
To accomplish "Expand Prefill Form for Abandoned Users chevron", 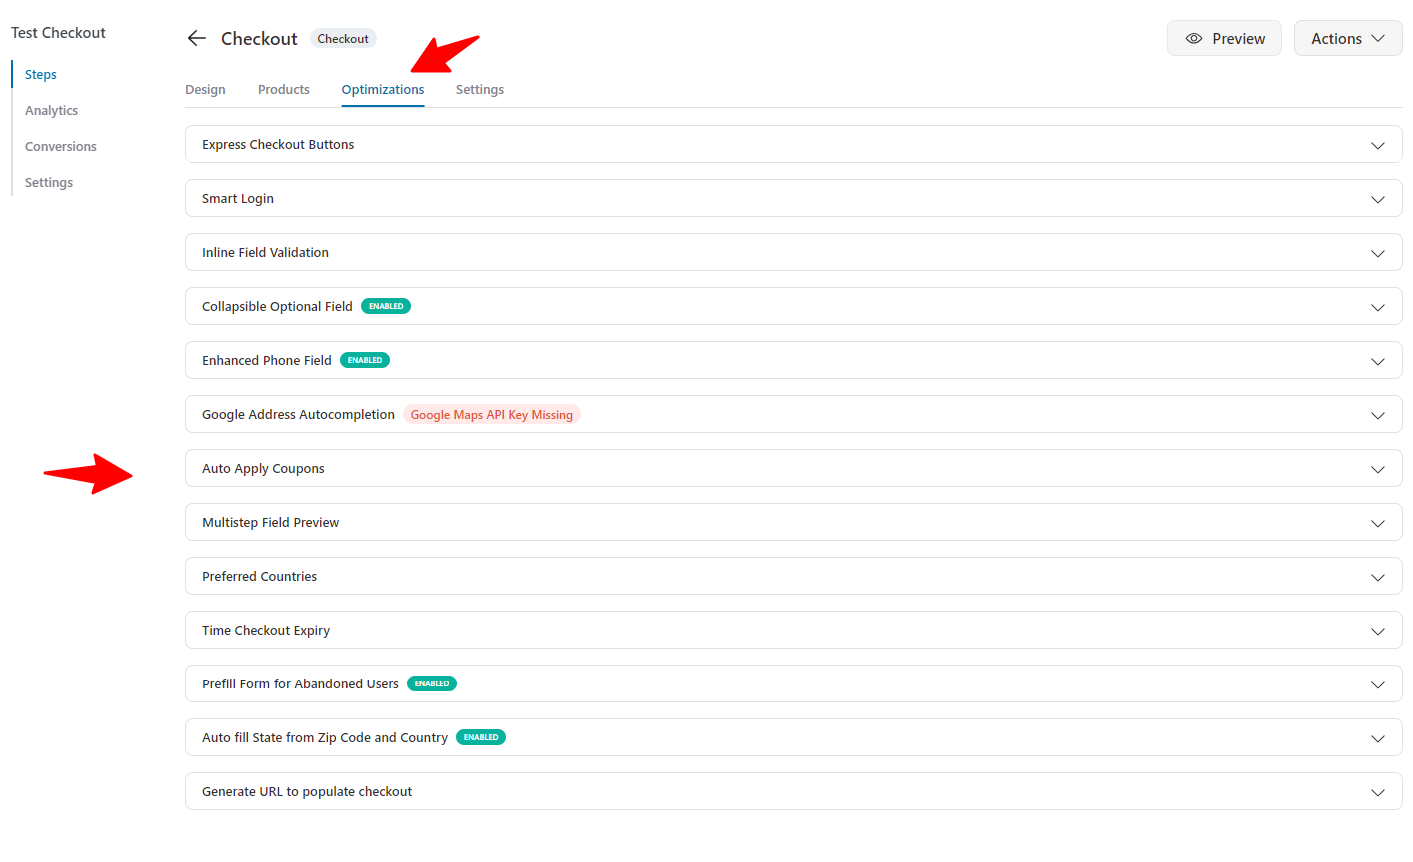I will (1378, 684).
